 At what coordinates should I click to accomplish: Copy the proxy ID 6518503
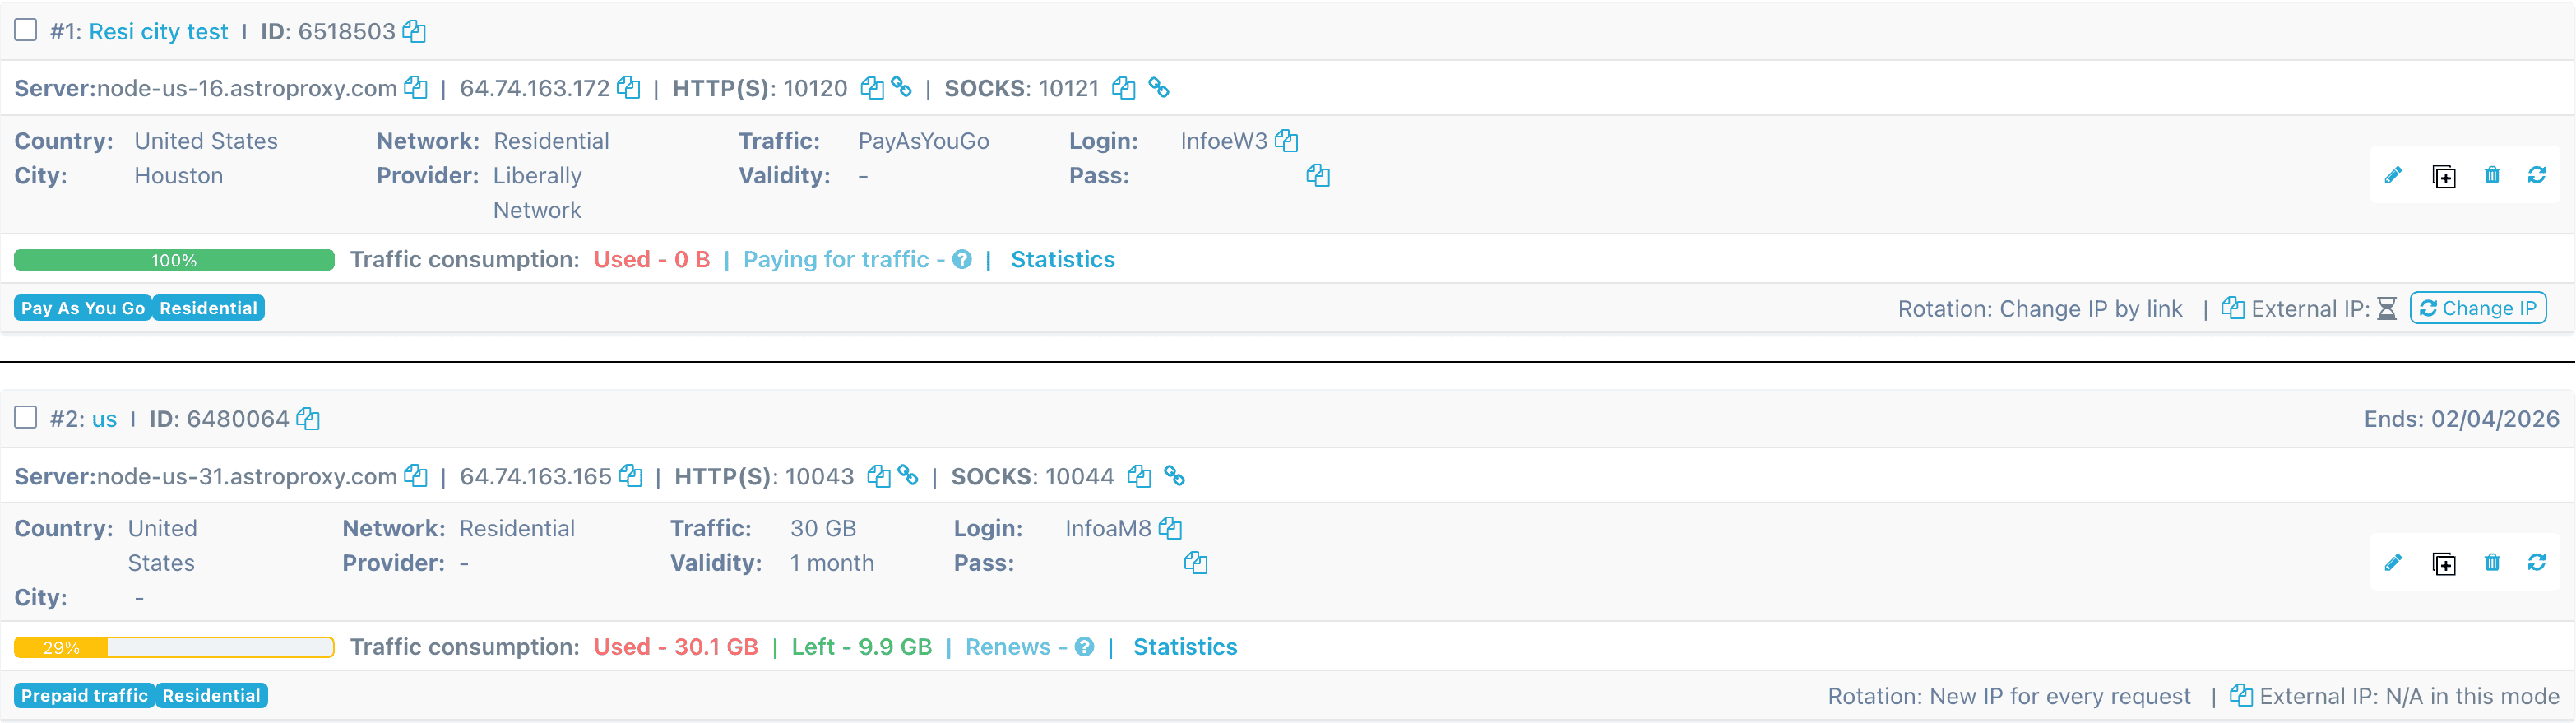click(x=414, y=32)
